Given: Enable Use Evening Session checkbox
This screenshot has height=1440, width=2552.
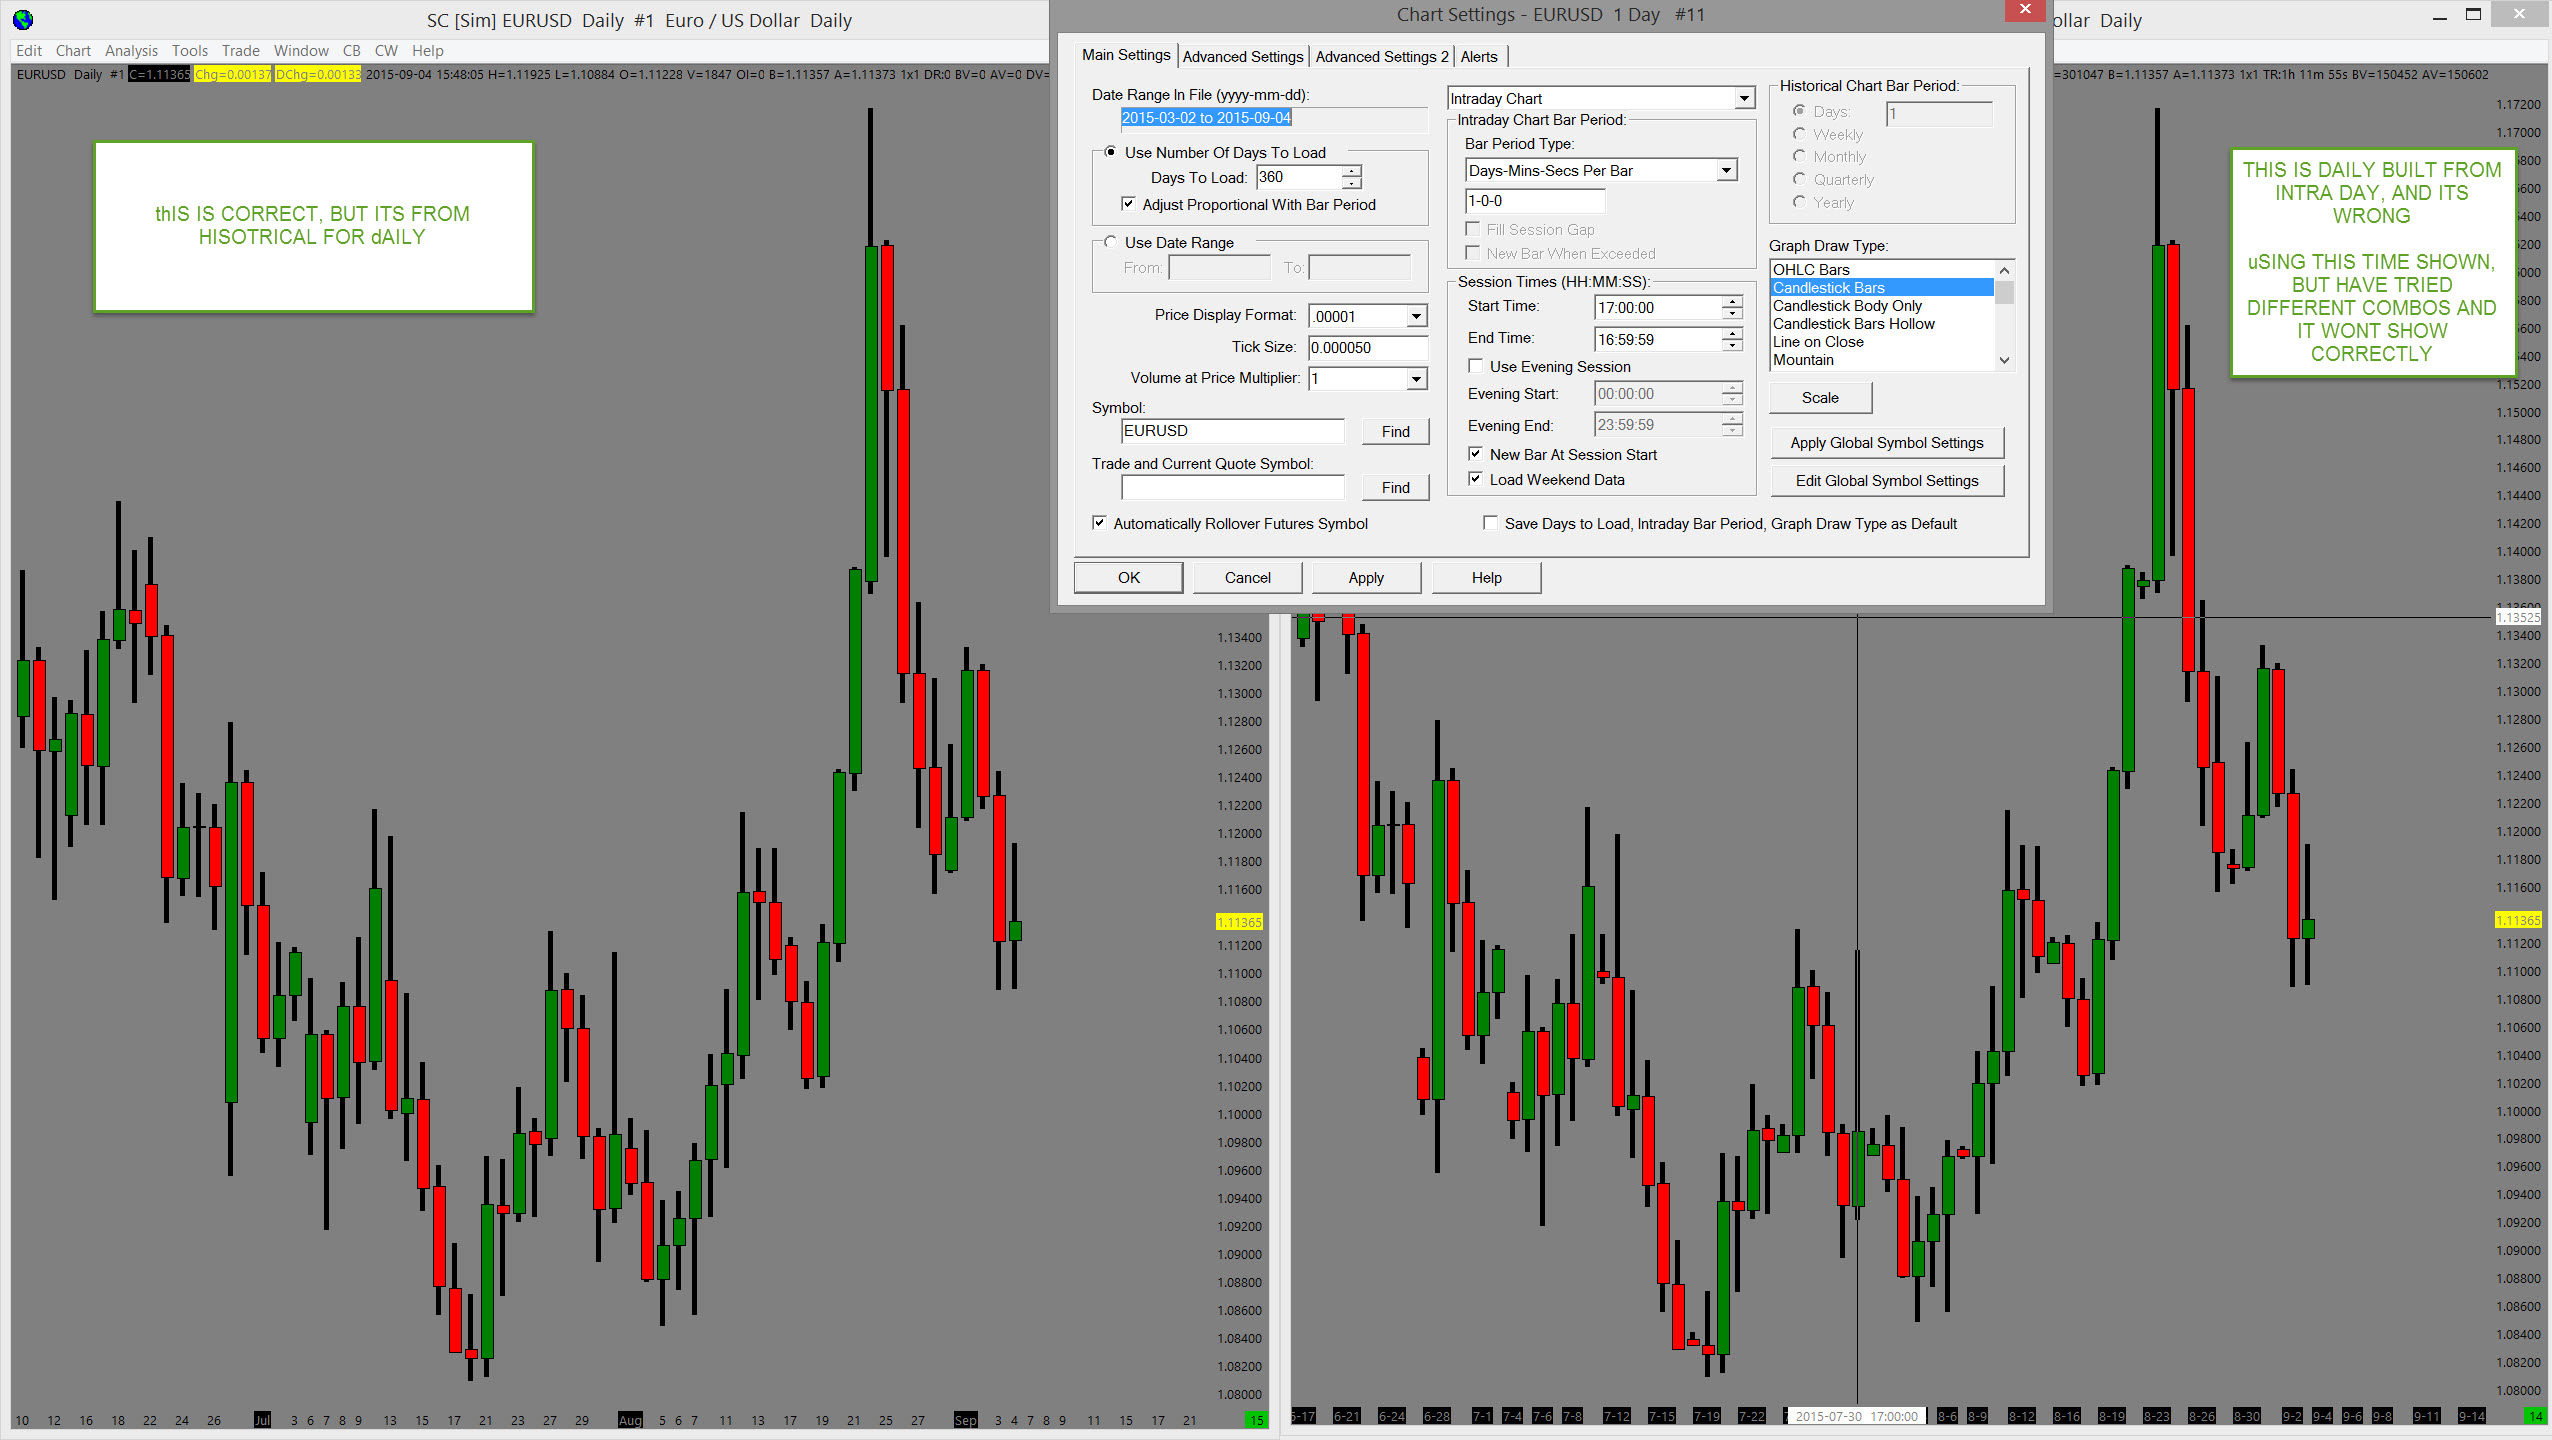Looking at the screenshot, I should click(x=1475, y=366).
